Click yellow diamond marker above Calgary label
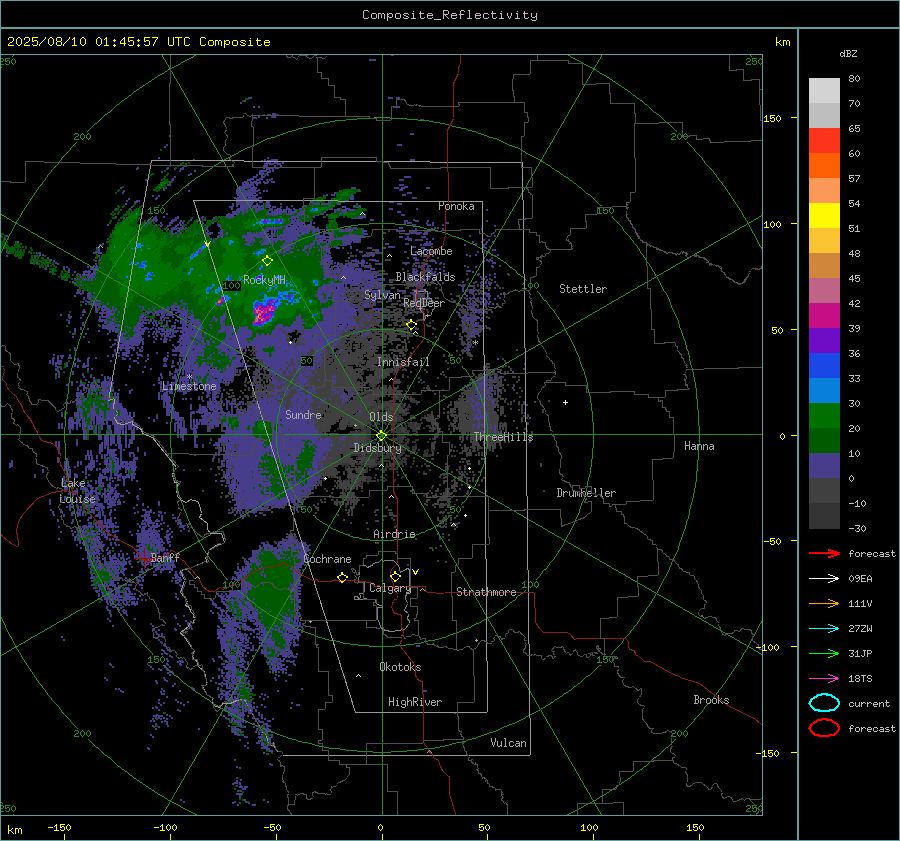 pyautogui.click(x=395, y=576)
